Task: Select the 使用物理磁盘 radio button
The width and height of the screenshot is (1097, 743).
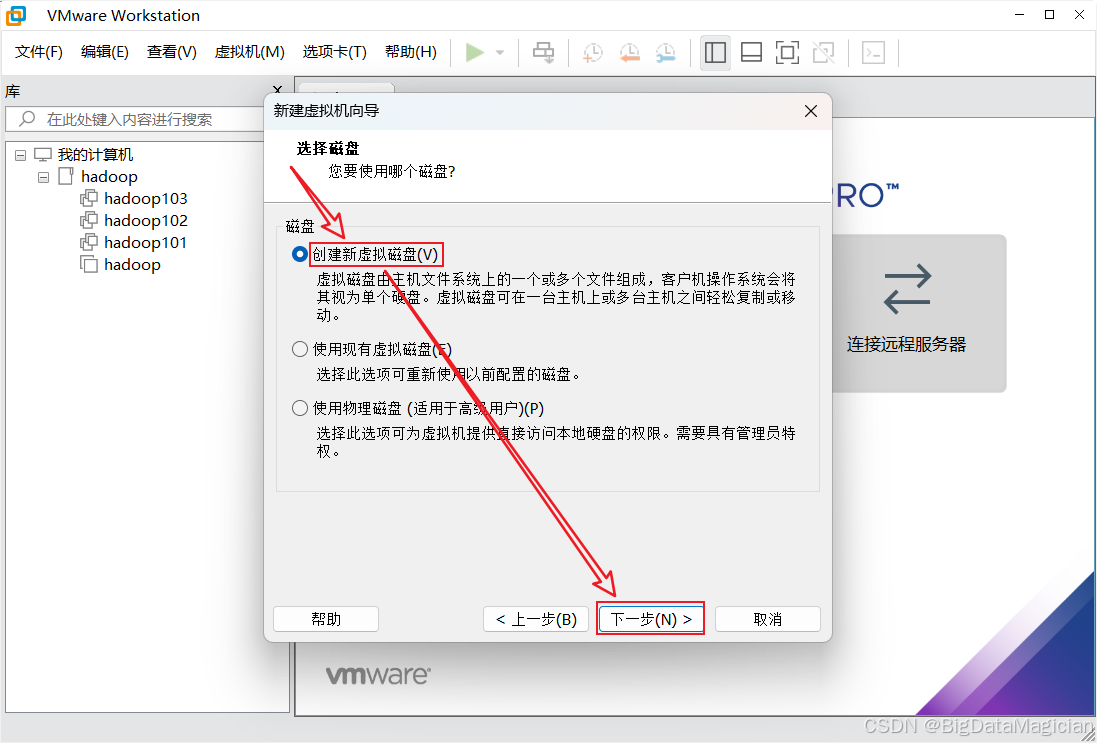Action: 299,408
